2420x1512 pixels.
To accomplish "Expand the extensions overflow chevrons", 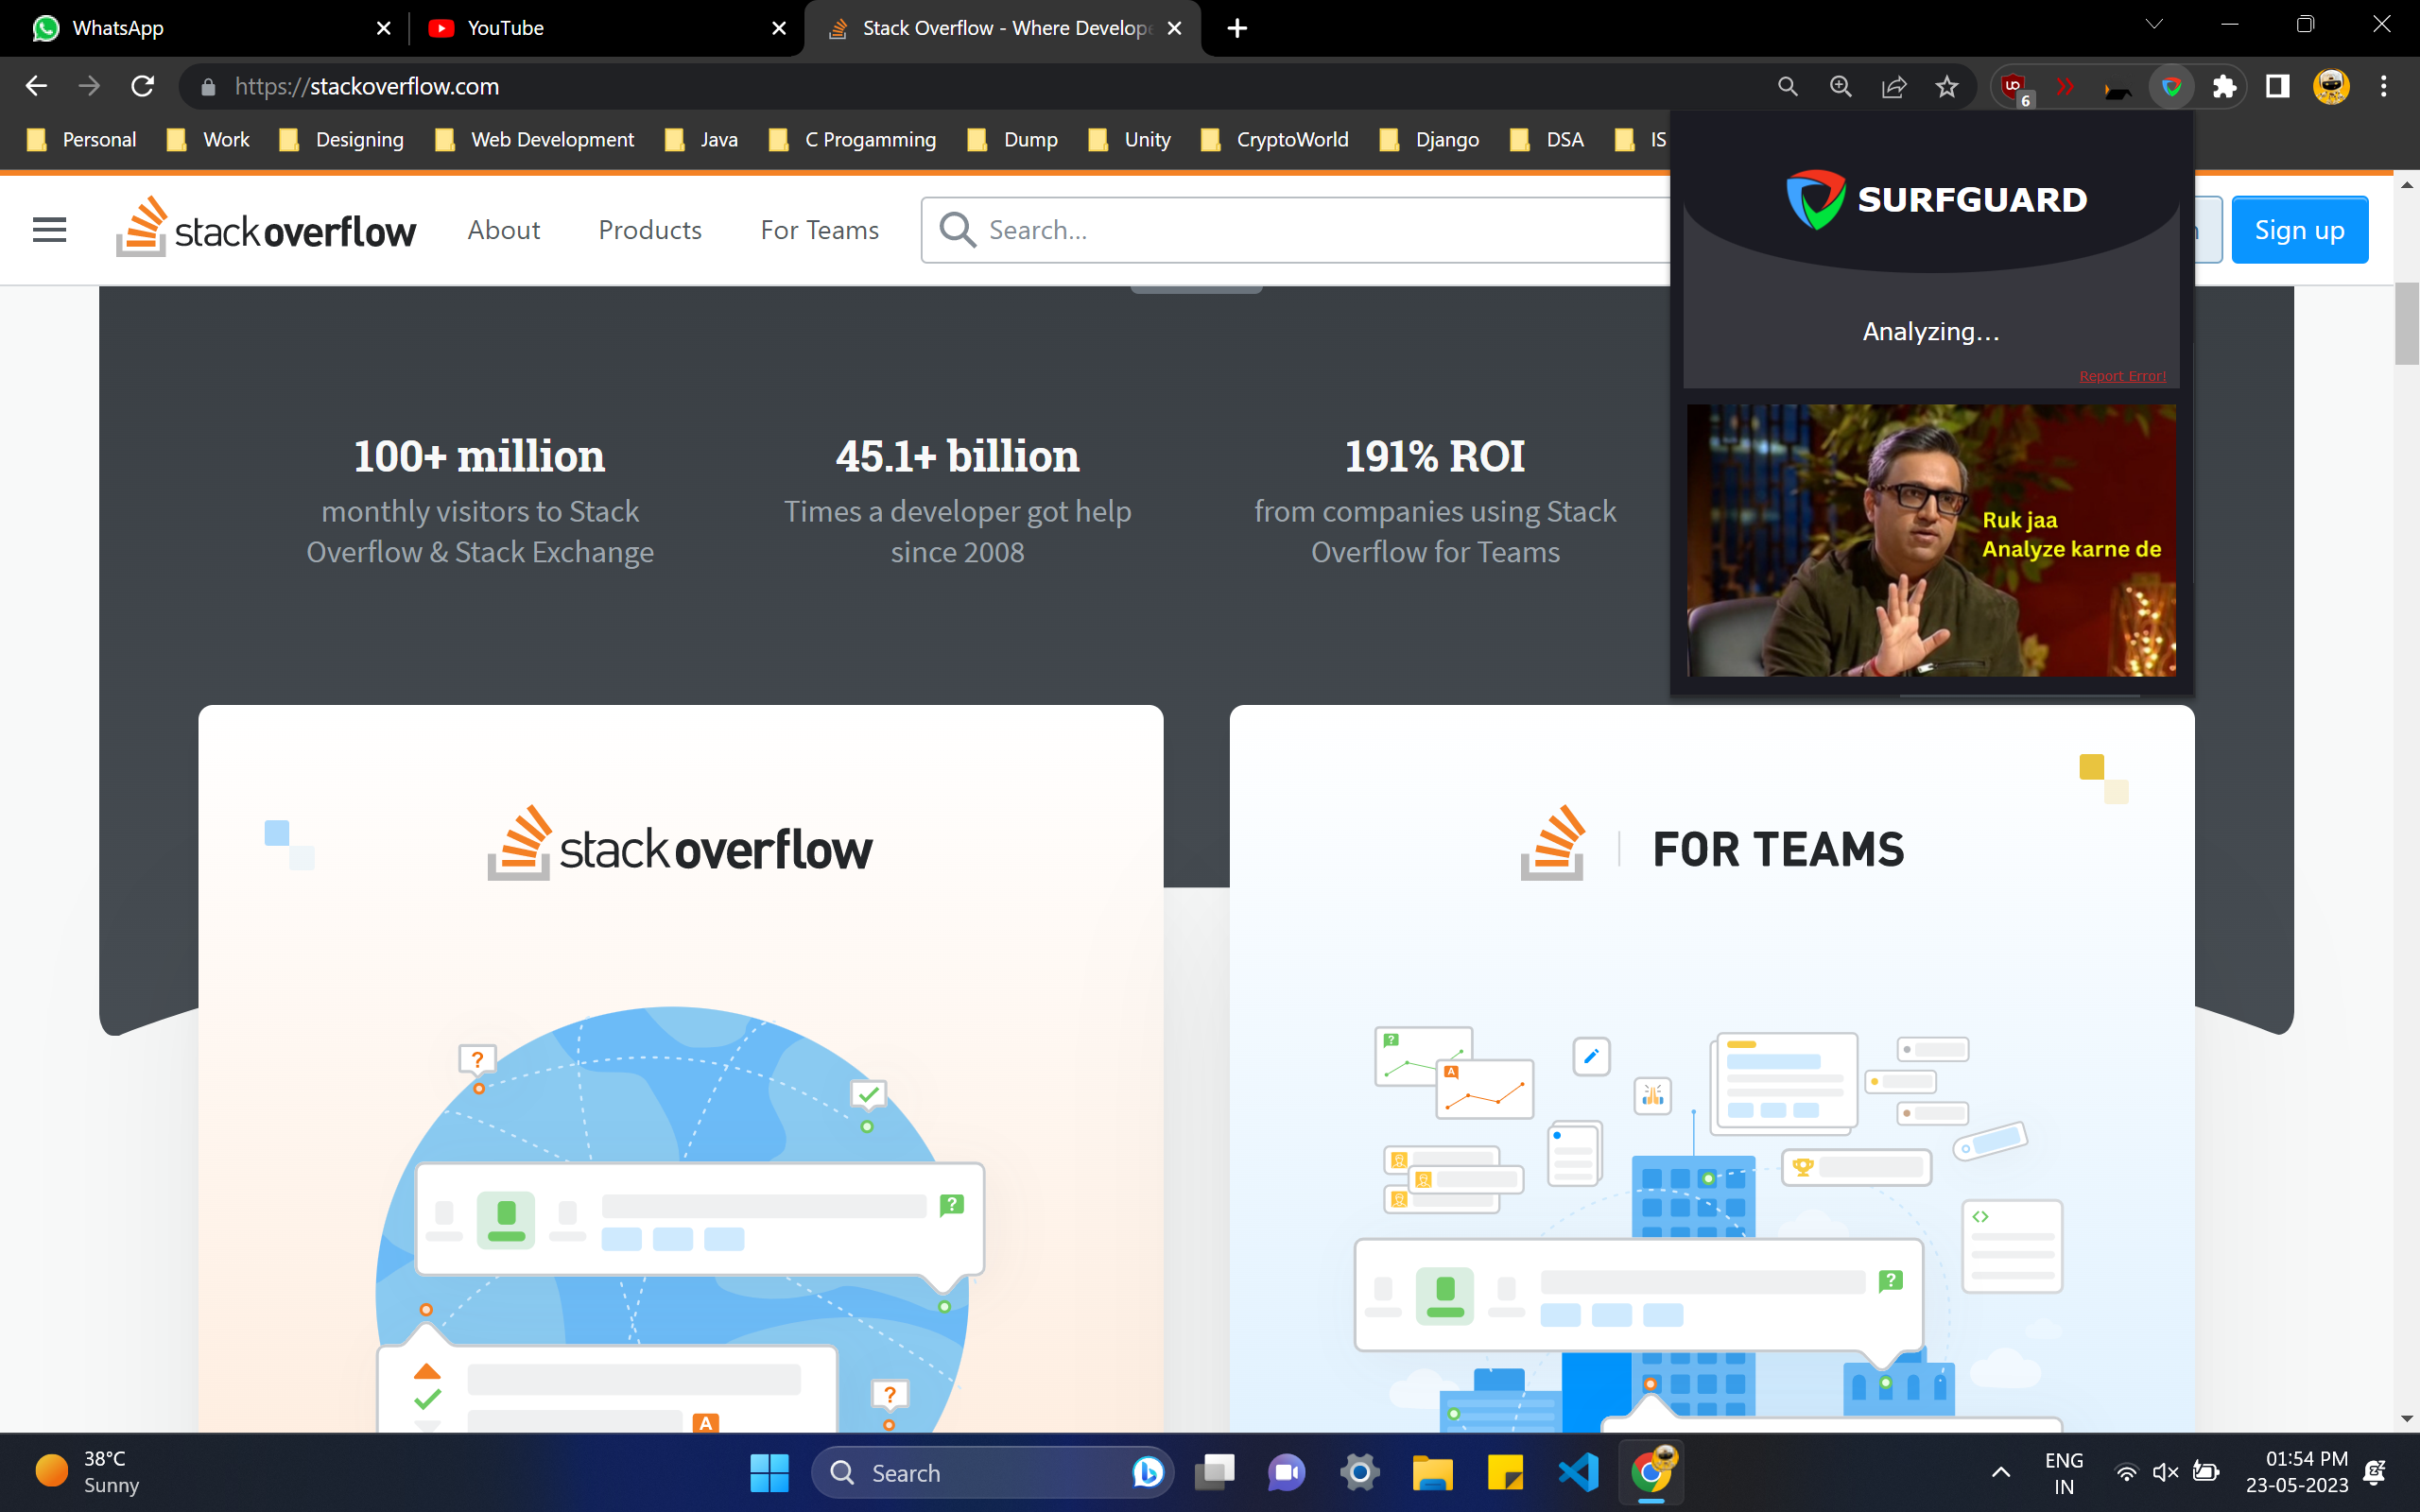I will point(2065,86).
